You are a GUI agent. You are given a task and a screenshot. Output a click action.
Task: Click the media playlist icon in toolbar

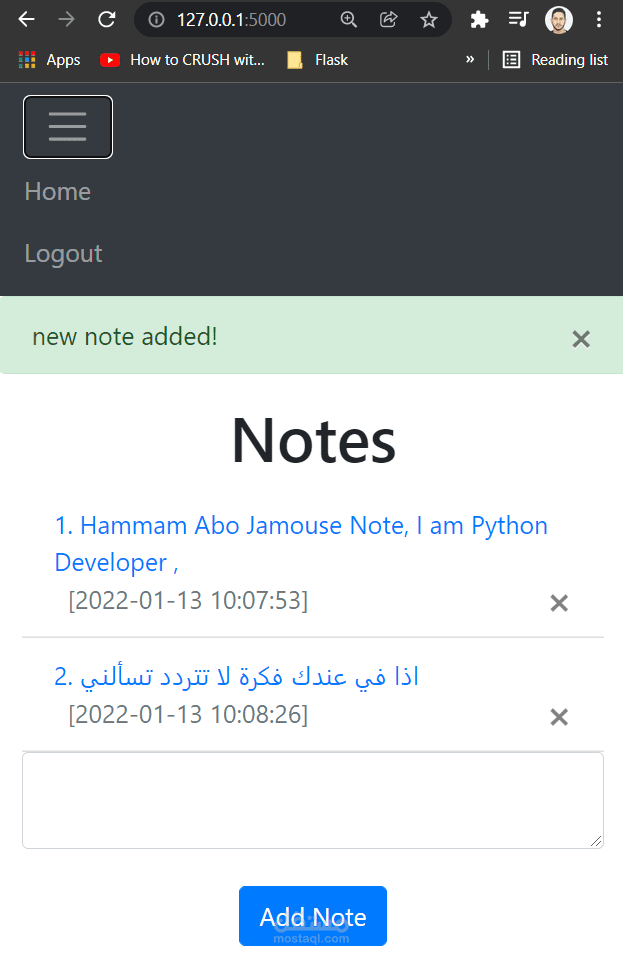click(518, 20)
